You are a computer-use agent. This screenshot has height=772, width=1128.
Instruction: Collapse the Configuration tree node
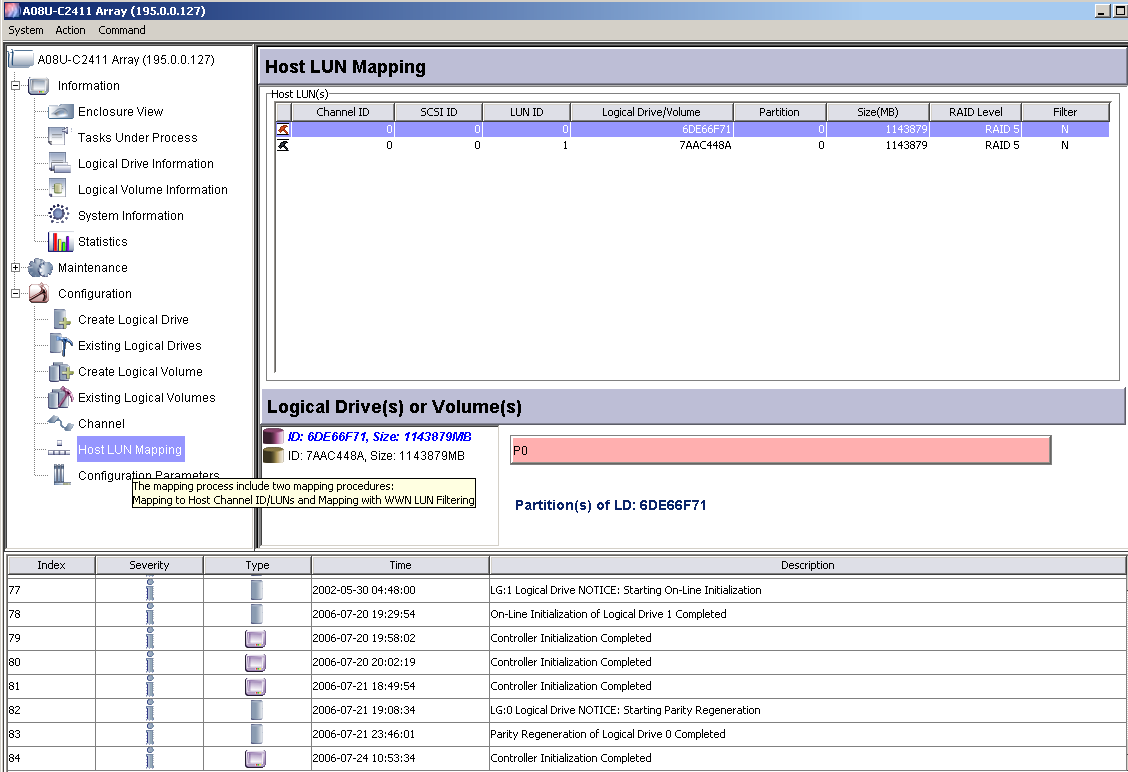point(16,294)
